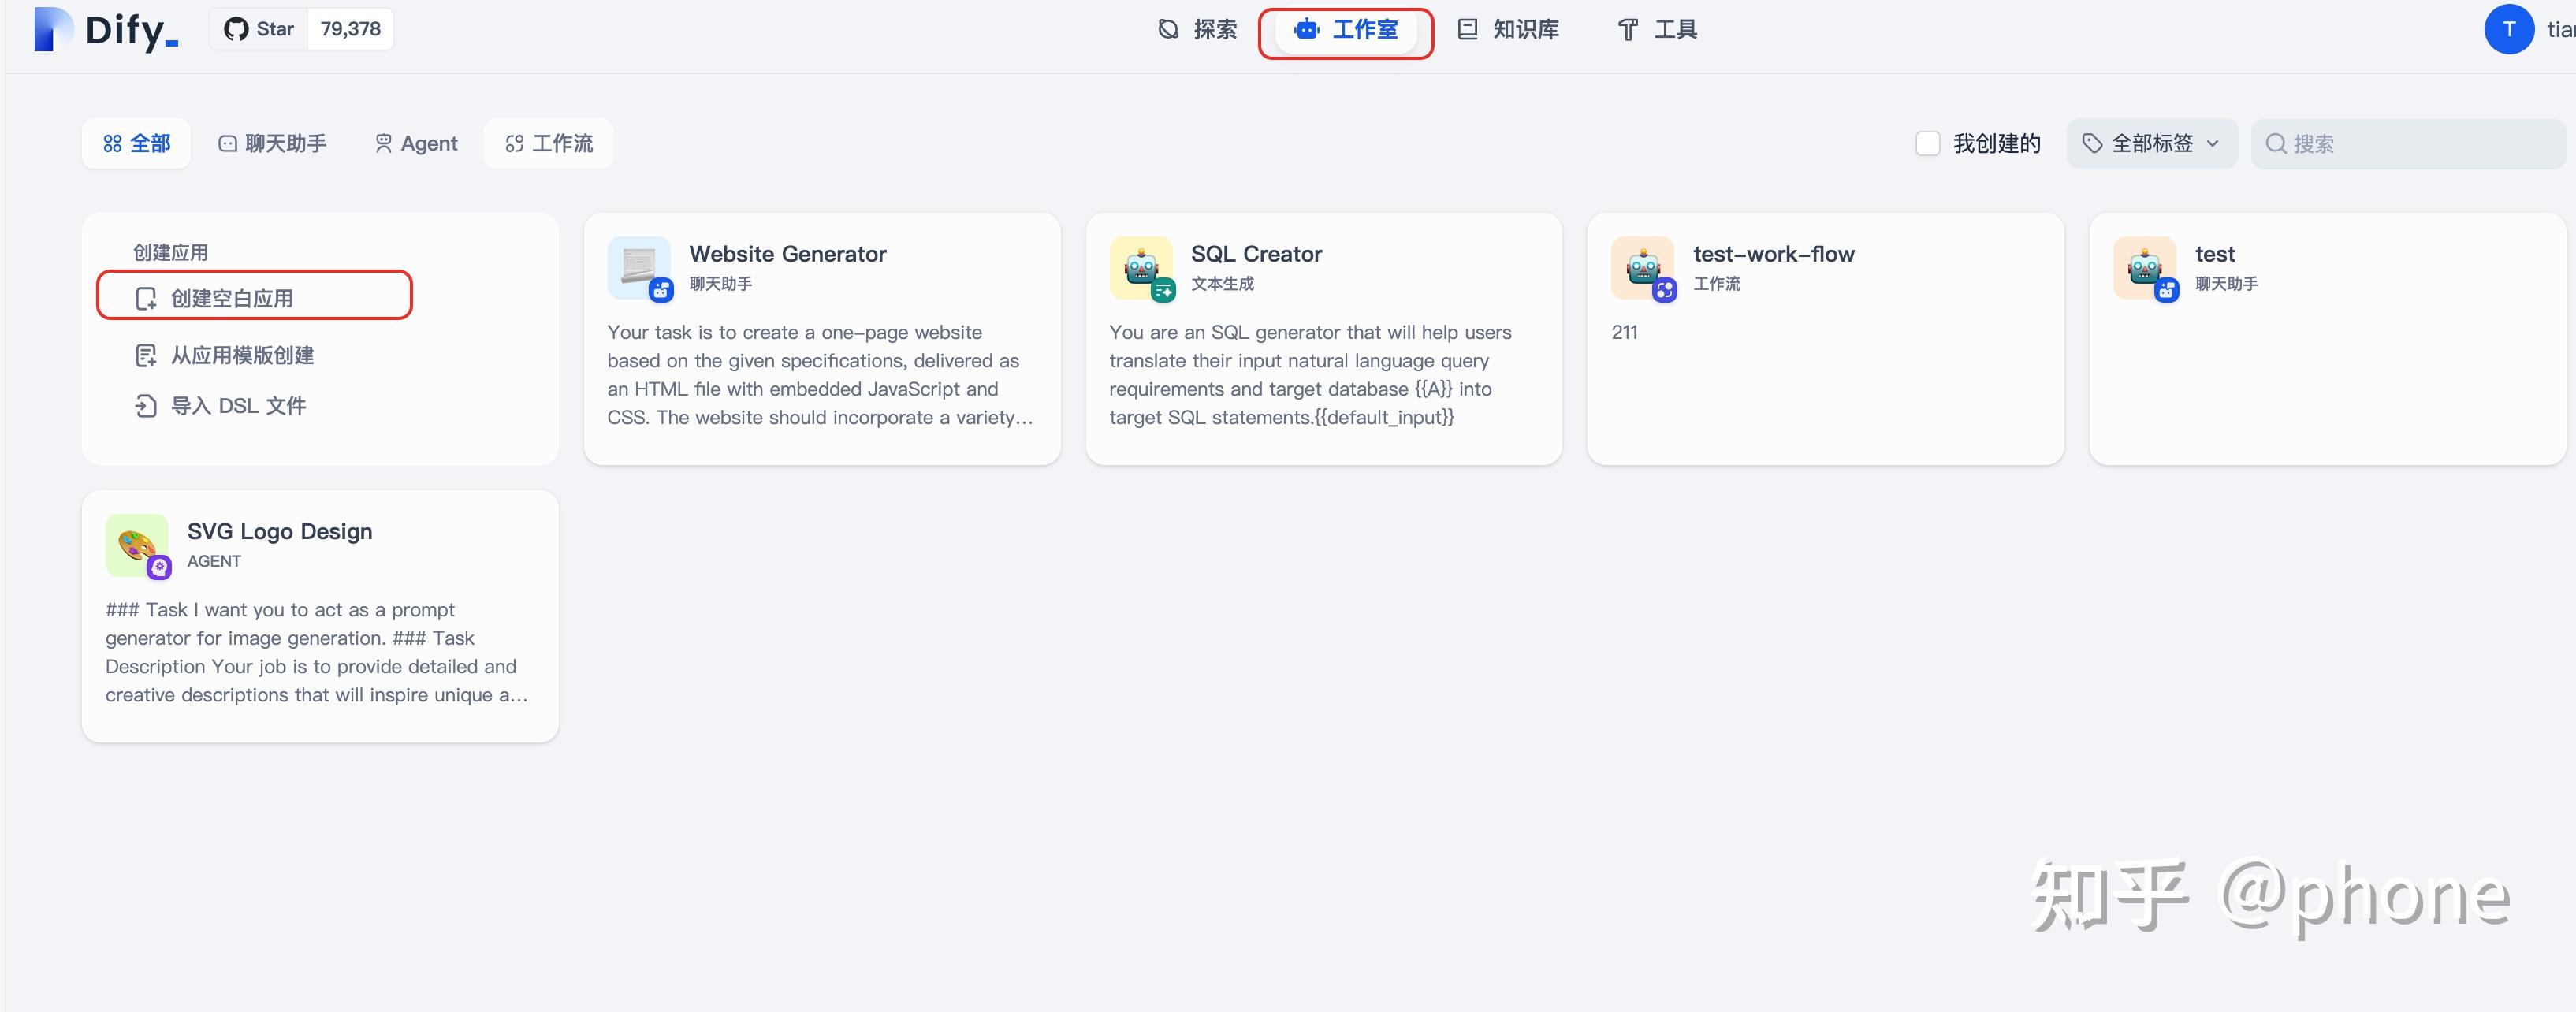Click the test-work-flow robot icon
Viewport: 2576px width, 1012px height.
1643,267
